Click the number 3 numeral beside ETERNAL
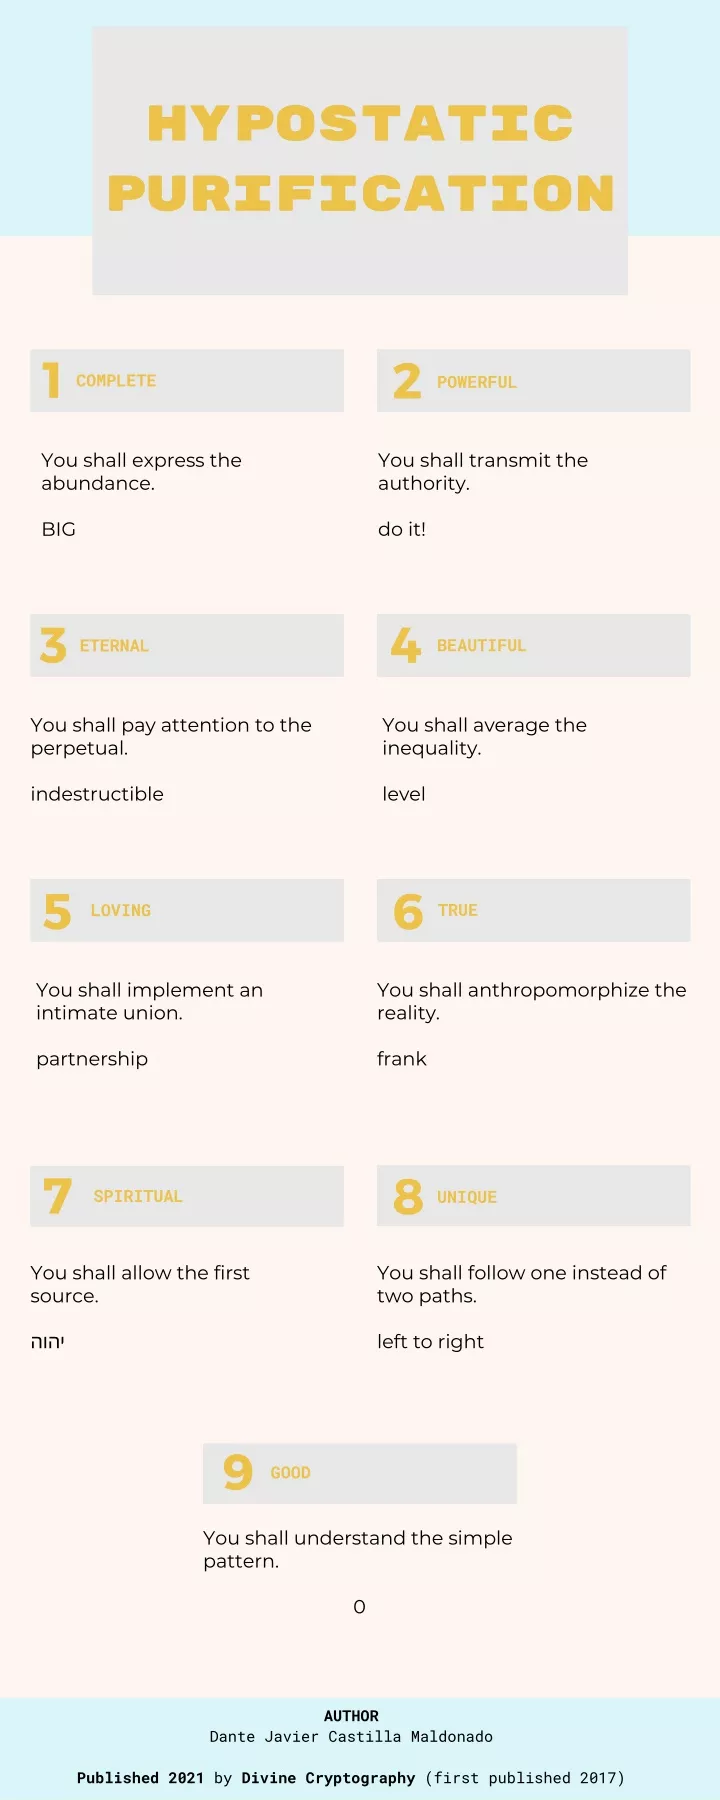Image resolution: width=720 pixels, height=1800 pixels. (x=53, y=645)
